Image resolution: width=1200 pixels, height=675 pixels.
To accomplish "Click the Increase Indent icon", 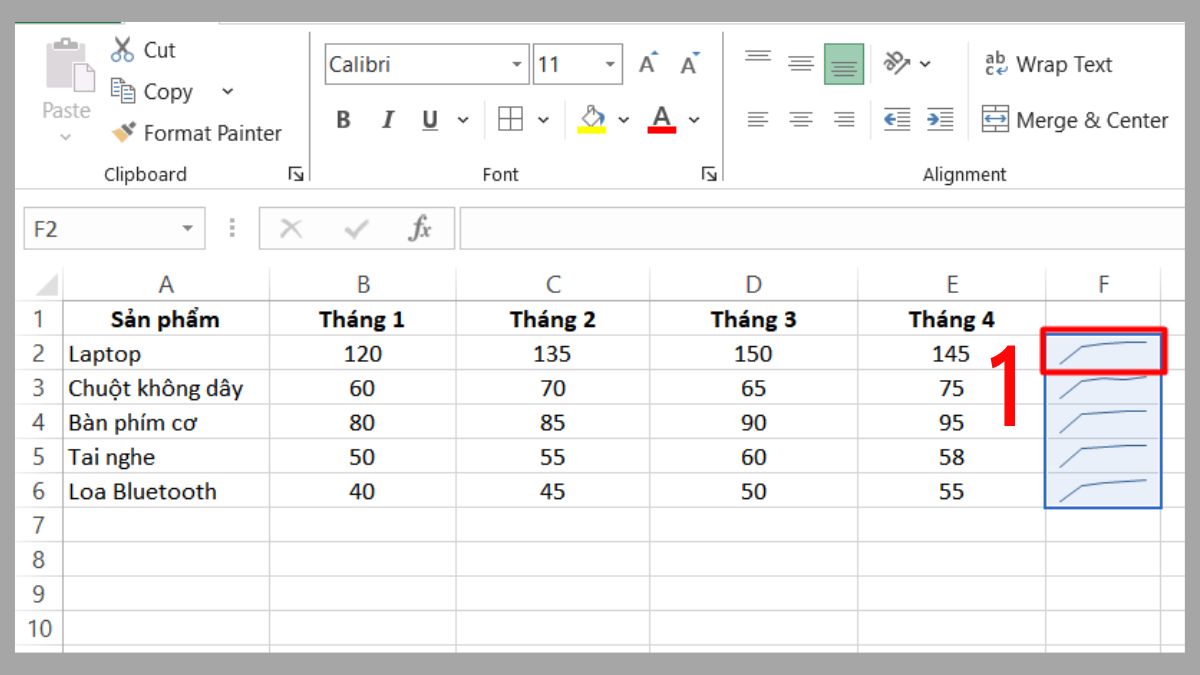I will (938, 119).
